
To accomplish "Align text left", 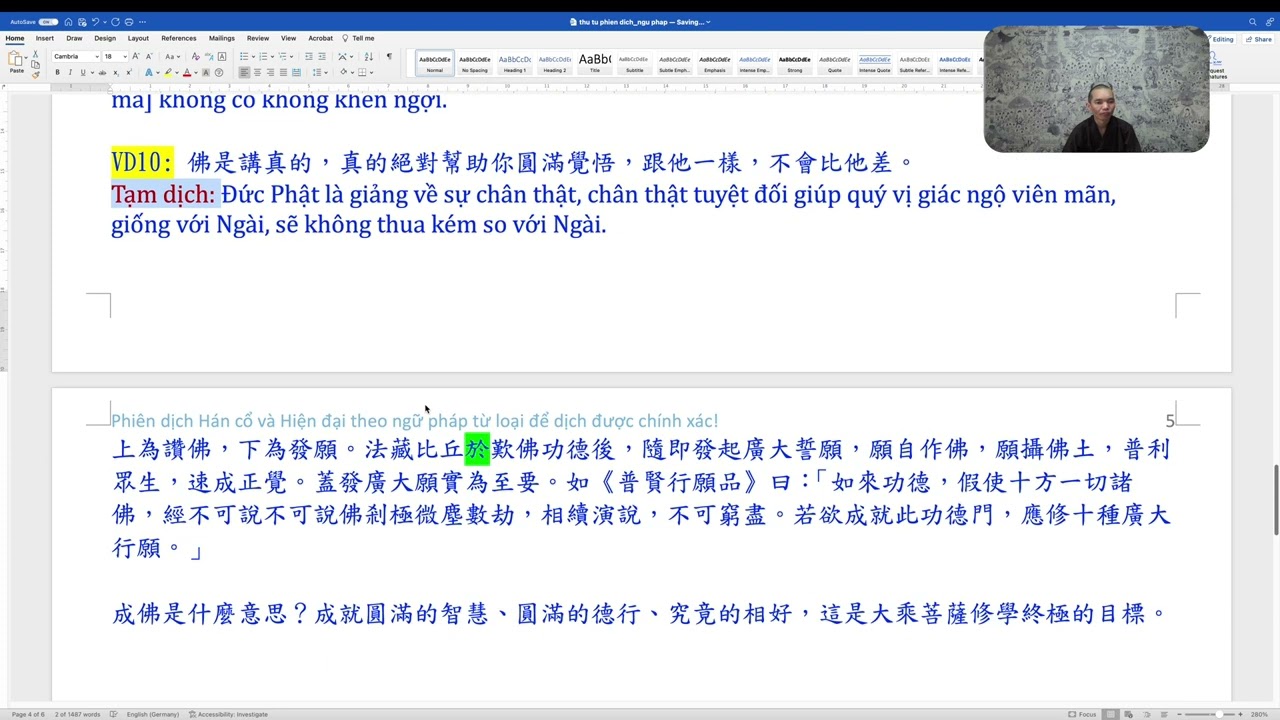I will tap(244, 72).
